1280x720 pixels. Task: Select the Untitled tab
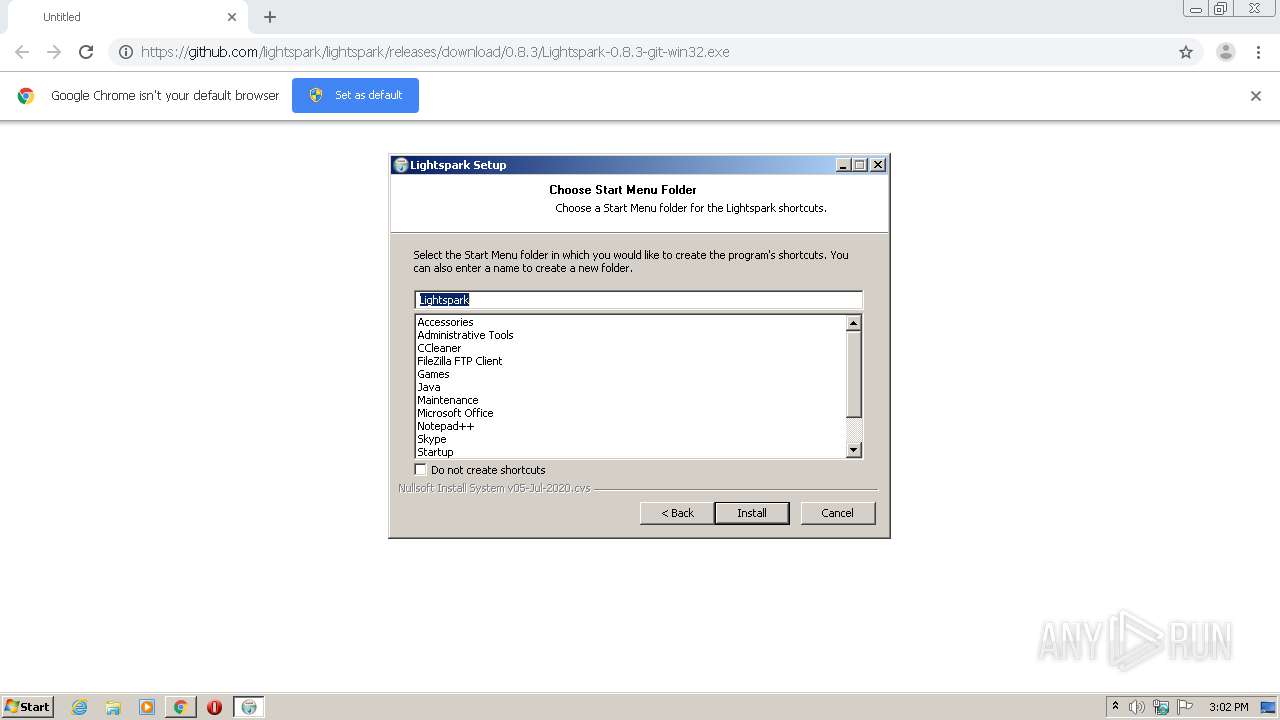pos(128,17)
